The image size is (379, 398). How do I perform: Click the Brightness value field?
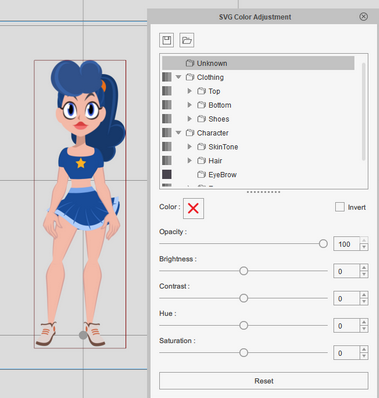coord(346,271)
